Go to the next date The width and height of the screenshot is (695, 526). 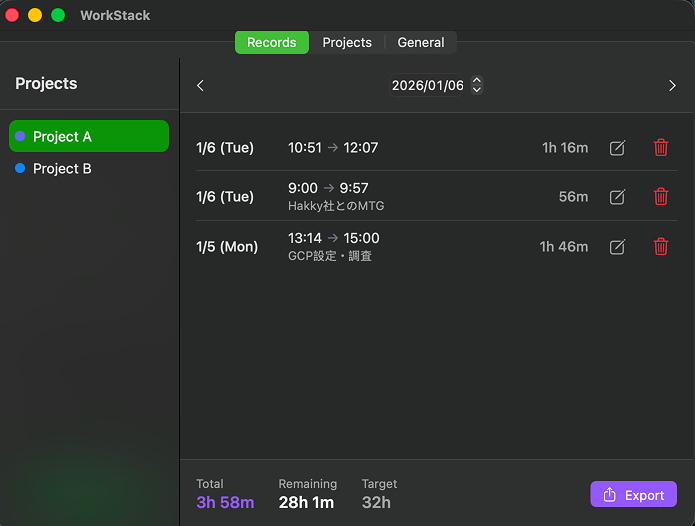point(672,86)
